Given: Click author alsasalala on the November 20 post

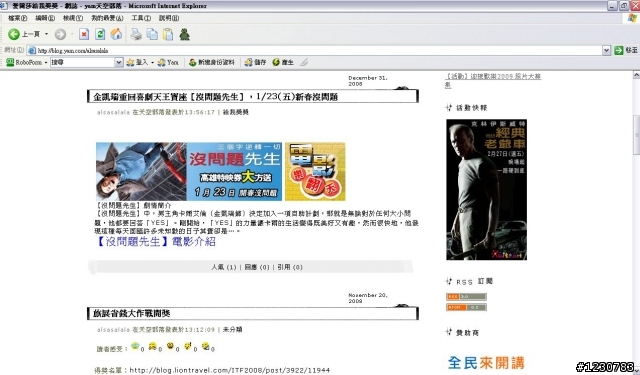Looking at the screenshot, I should click(x=113, y=329).
